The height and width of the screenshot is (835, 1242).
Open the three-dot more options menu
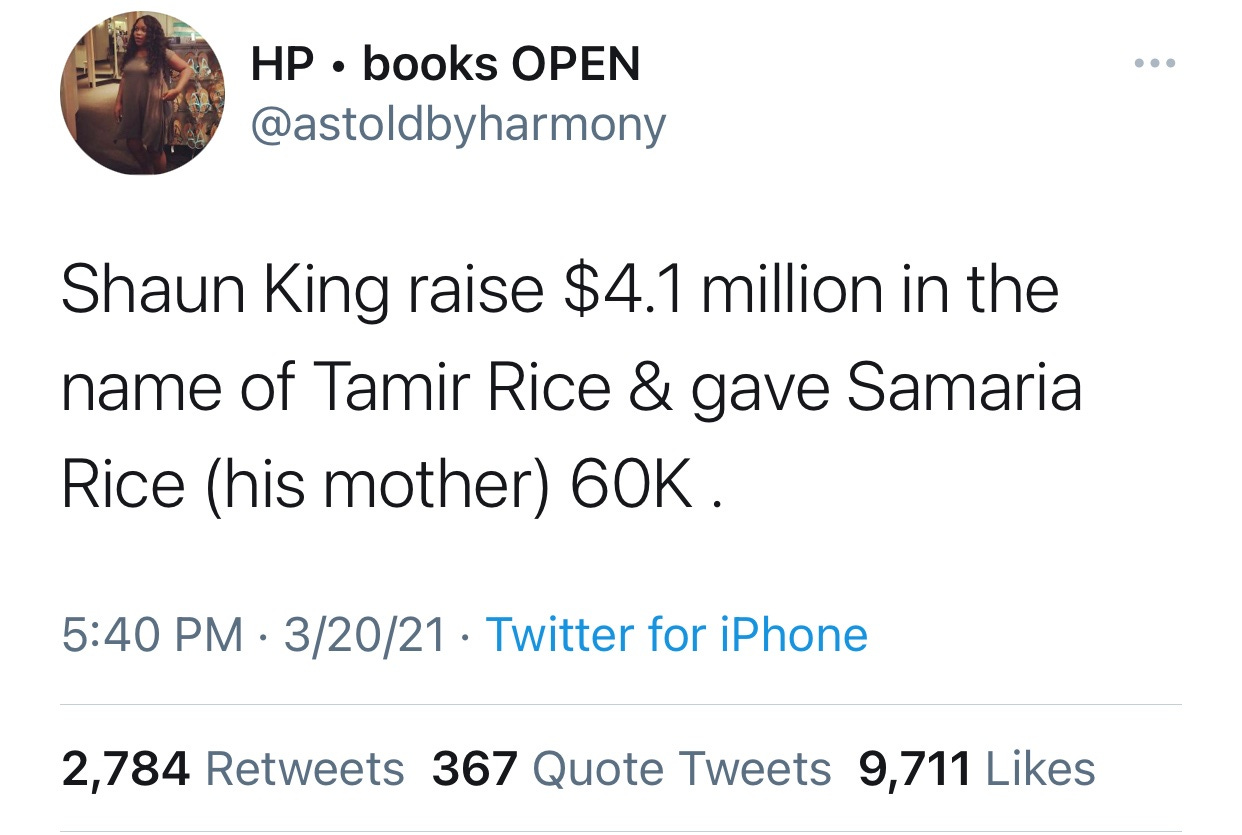click(x=1157, y=65)
